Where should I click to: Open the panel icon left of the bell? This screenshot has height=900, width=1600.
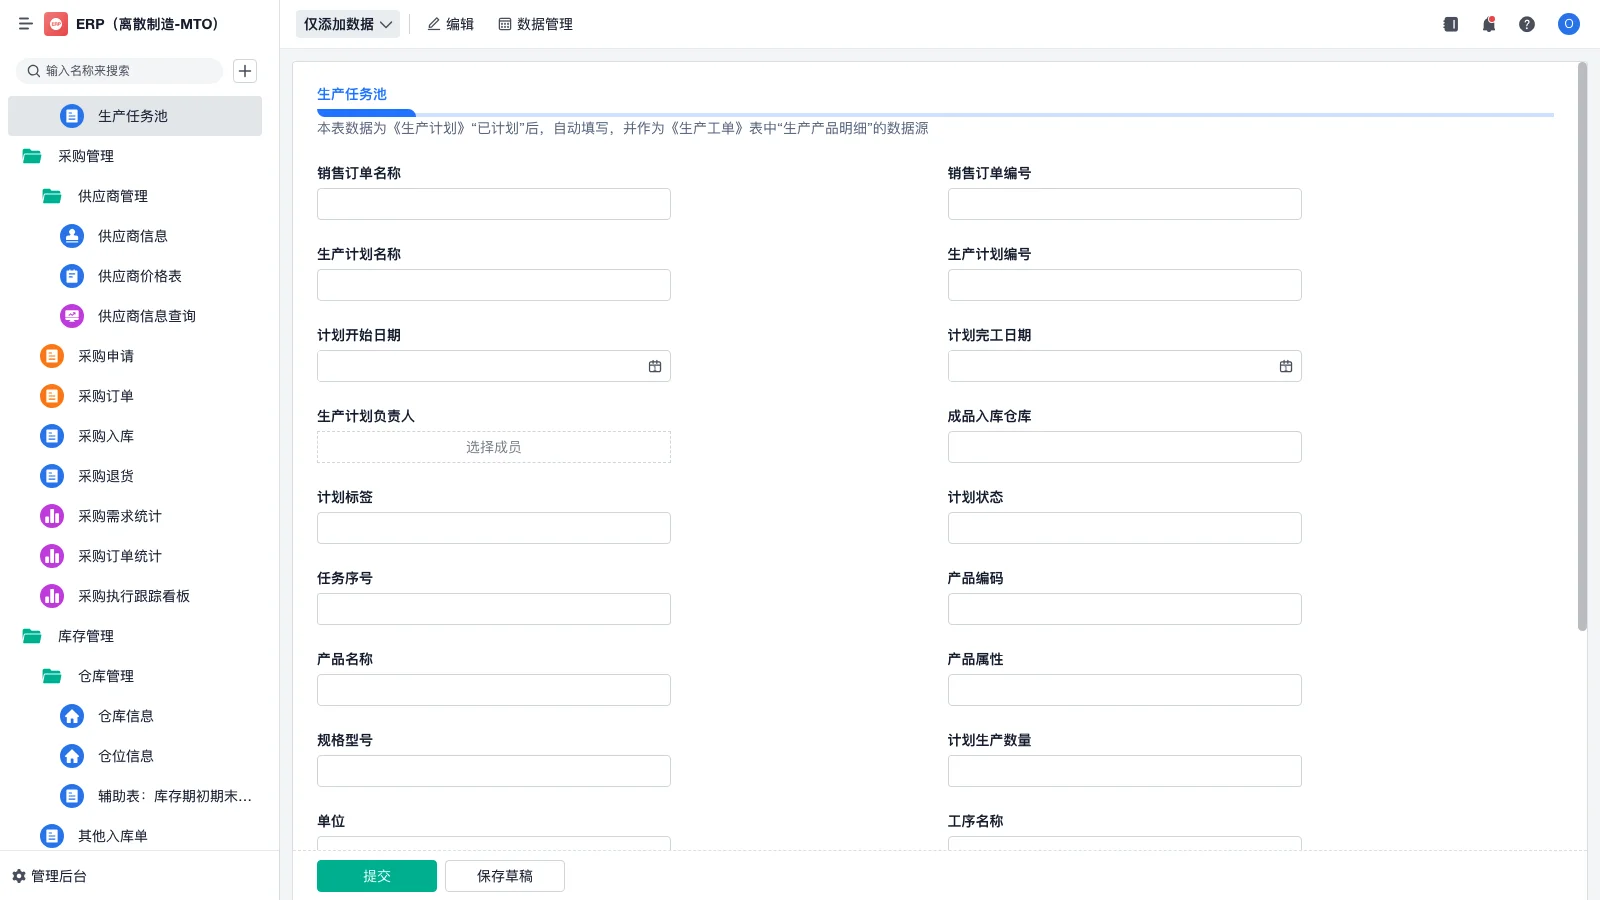1451,24
